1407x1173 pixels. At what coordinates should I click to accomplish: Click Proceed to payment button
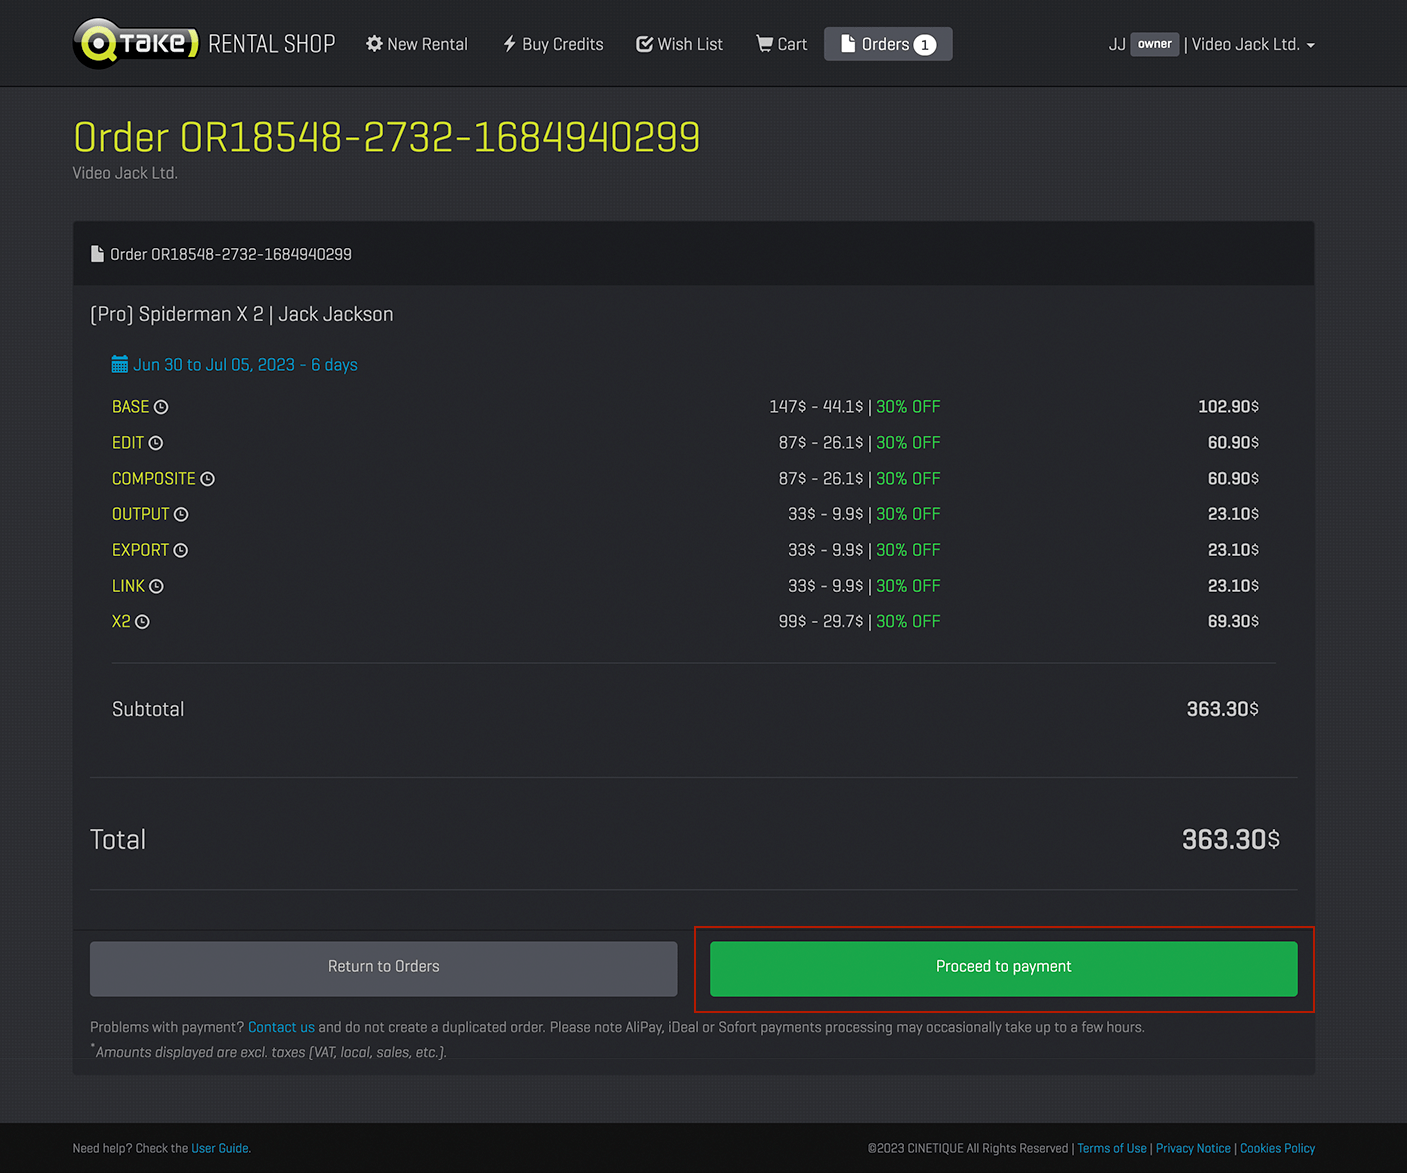(x=1004, y=968)
